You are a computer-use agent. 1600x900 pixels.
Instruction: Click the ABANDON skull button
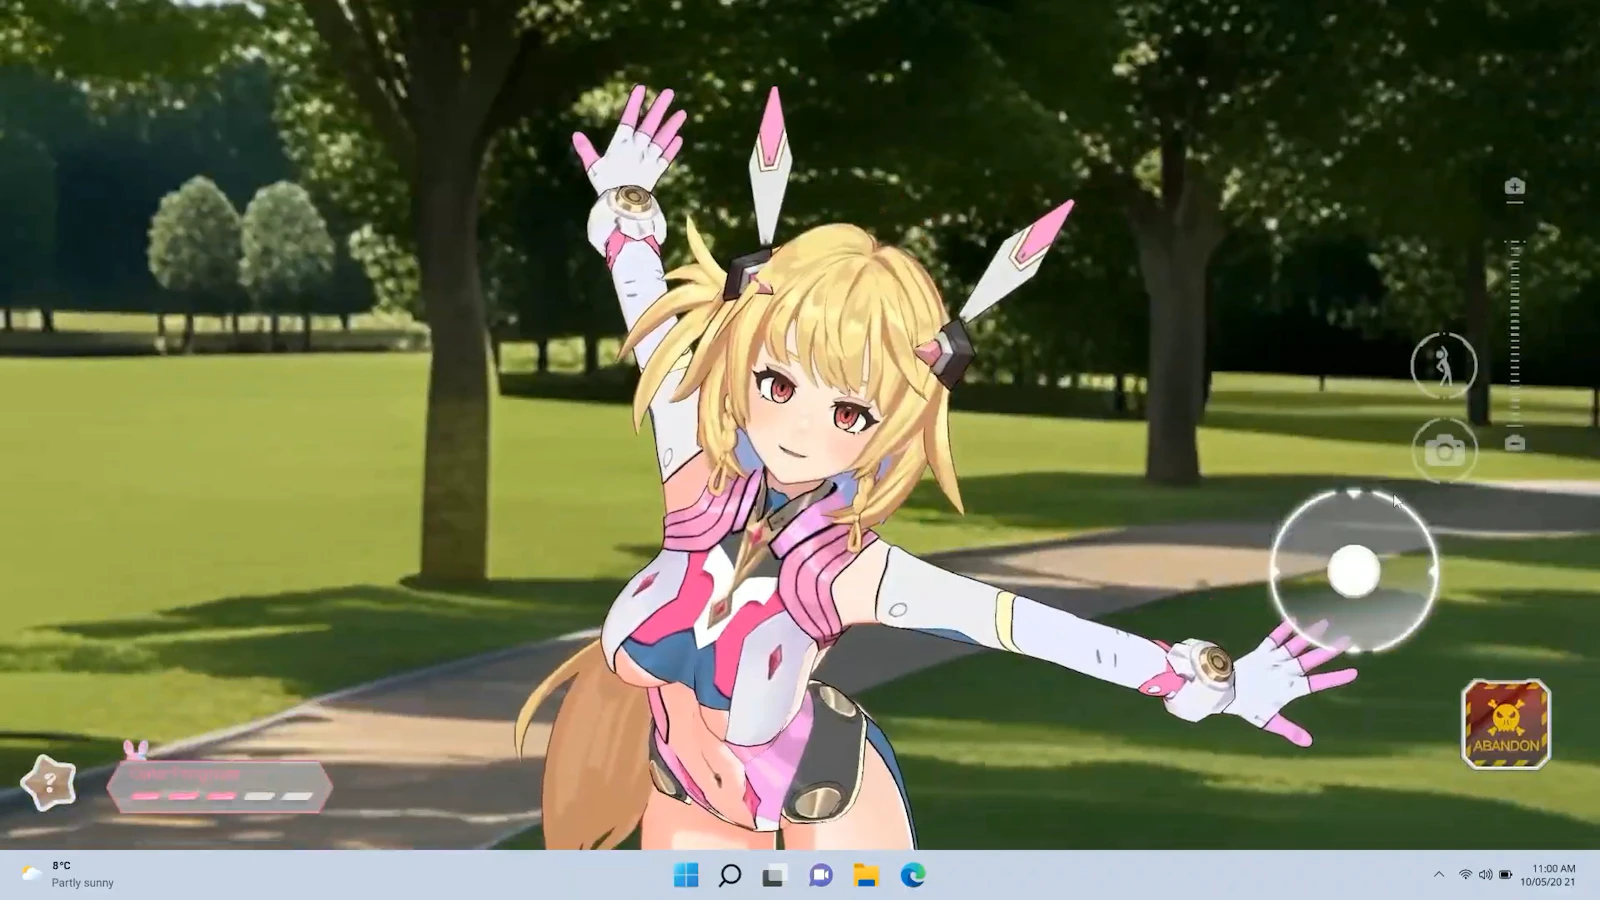click(1506, 725)
